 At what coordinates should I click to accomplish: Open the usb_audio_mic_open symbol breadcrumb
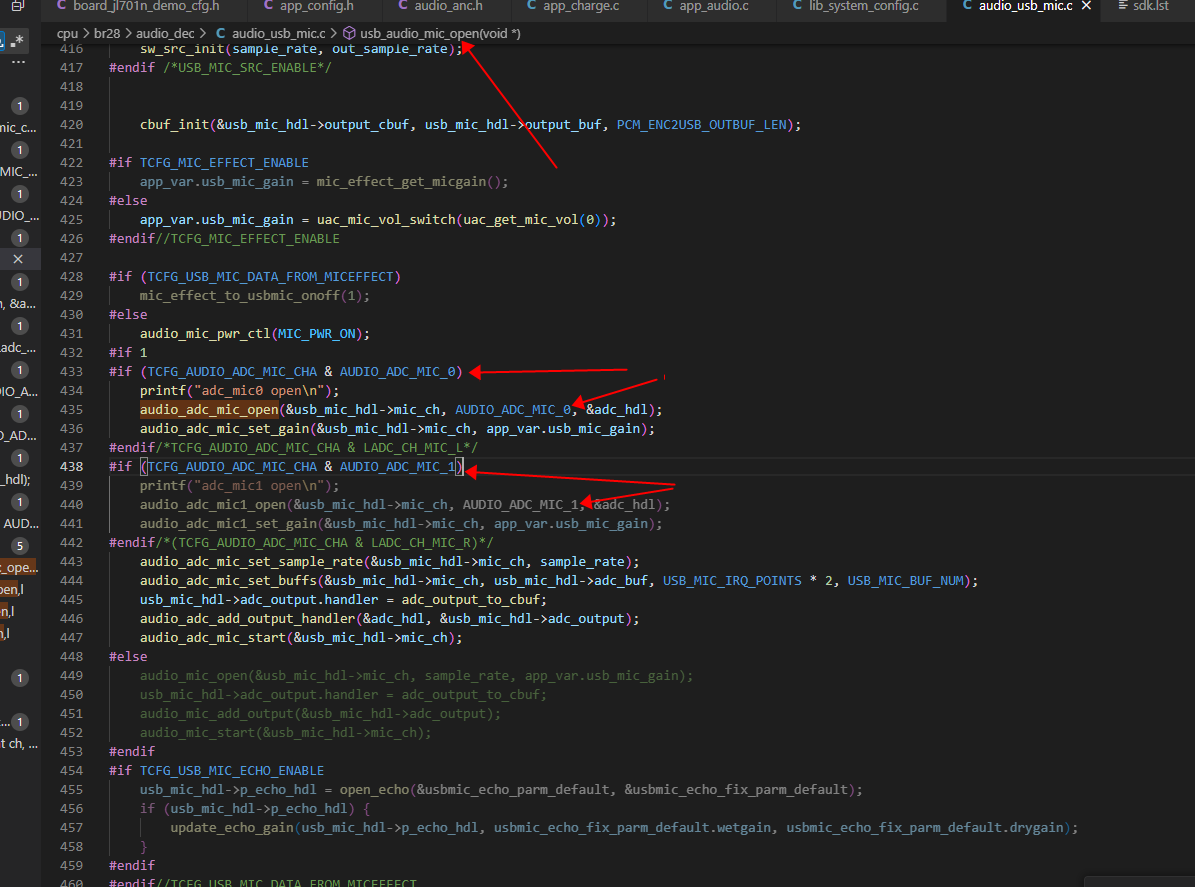(440, 34)
